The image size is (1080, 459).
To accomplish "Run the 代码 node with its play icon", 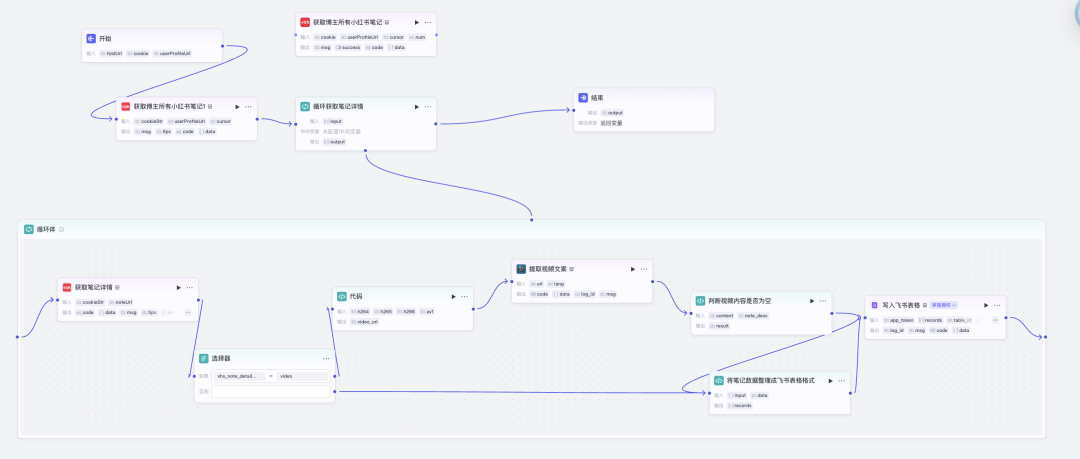I will [453, 296].
